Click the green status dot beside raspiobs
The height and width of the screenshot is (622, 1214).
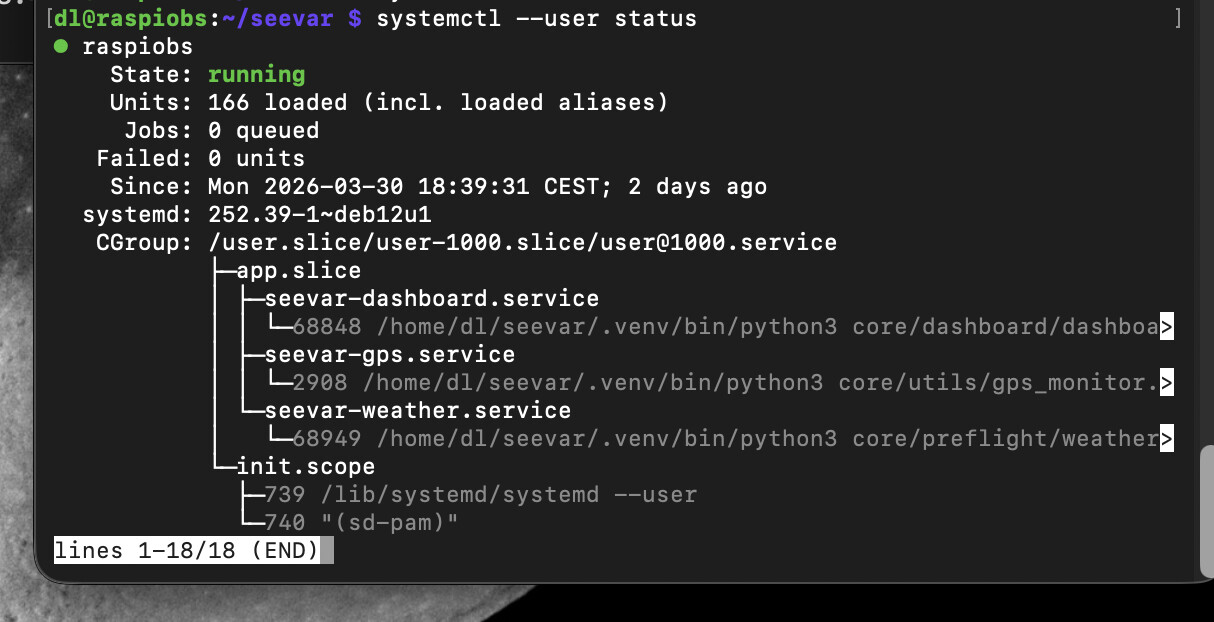tap(62, 46)
